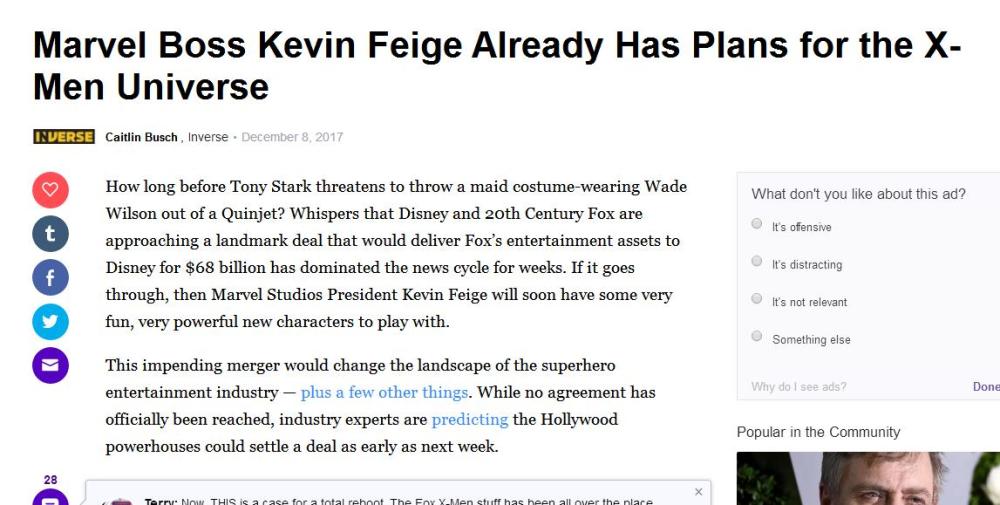Click the "Why do I see ads?" link
This screenshot has width=1000, height=505.
[798, 387]
